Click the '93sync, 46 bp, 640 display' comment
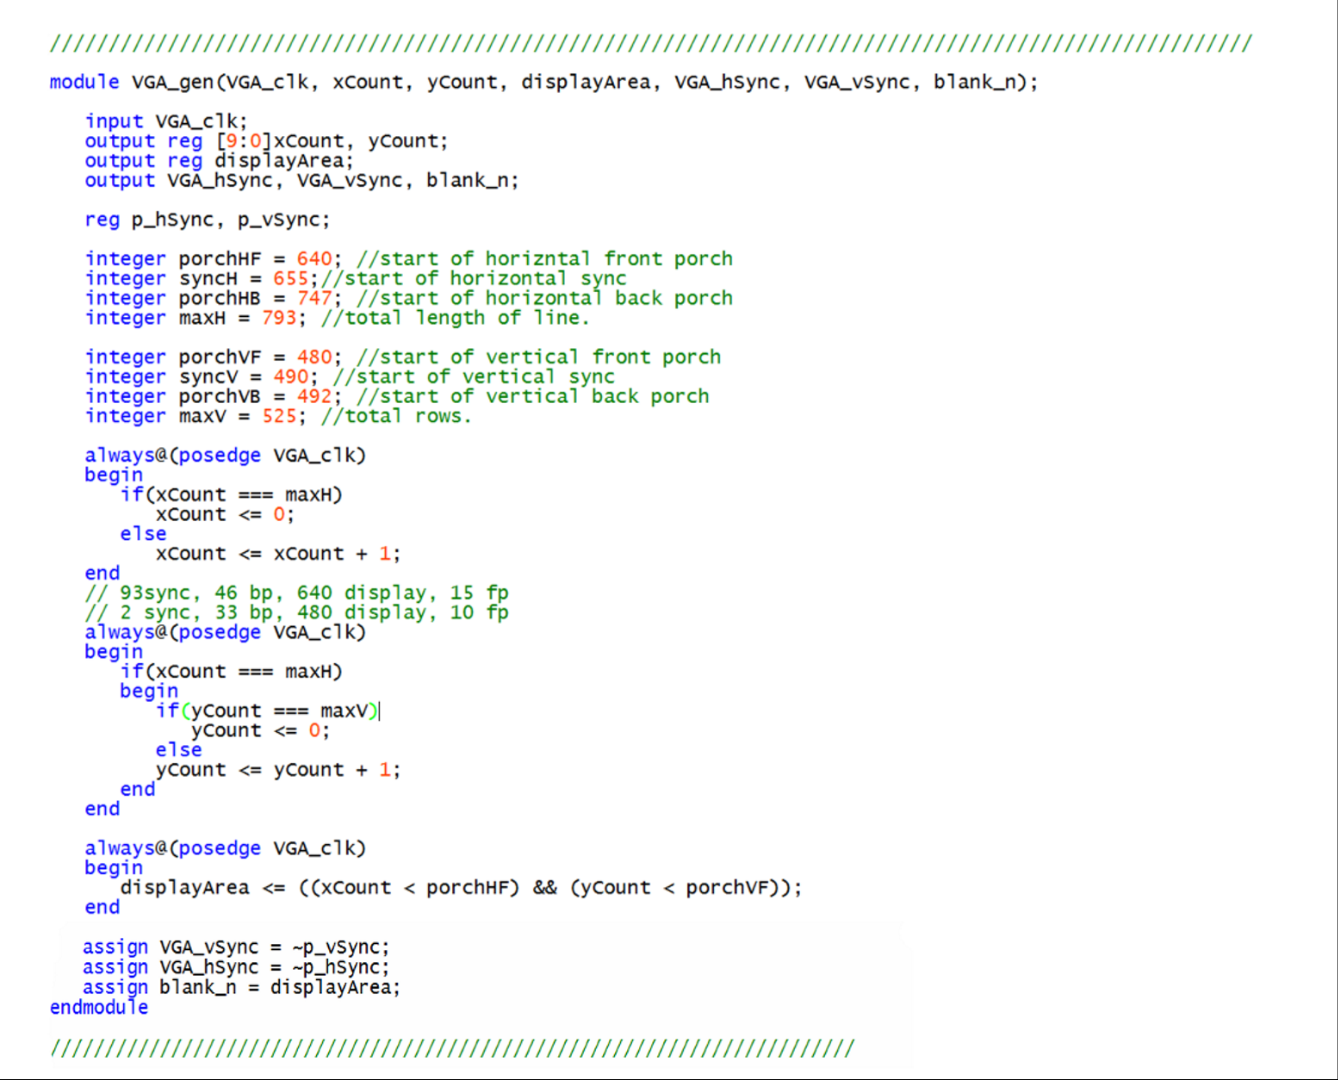 point(297,593)
